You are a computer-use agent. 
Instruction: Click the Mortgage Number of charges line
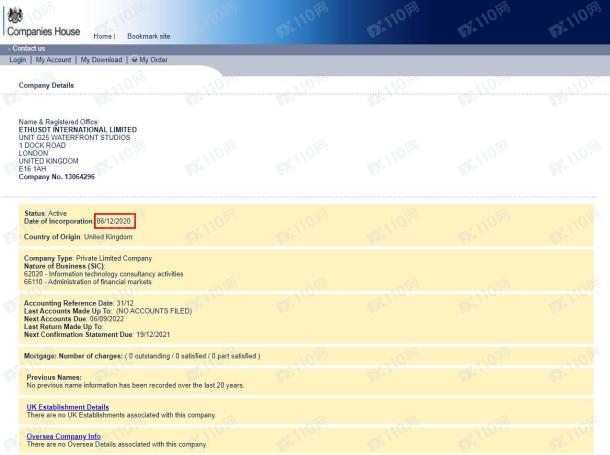pyautogui.click(x=142, y=356)
